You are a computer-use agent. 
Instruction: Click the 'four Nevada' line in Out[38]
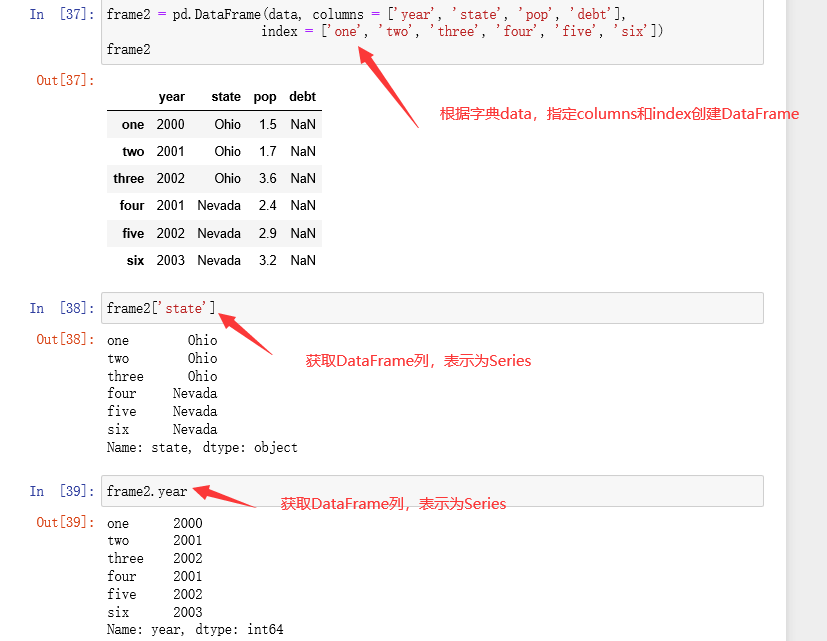[162, 394]
